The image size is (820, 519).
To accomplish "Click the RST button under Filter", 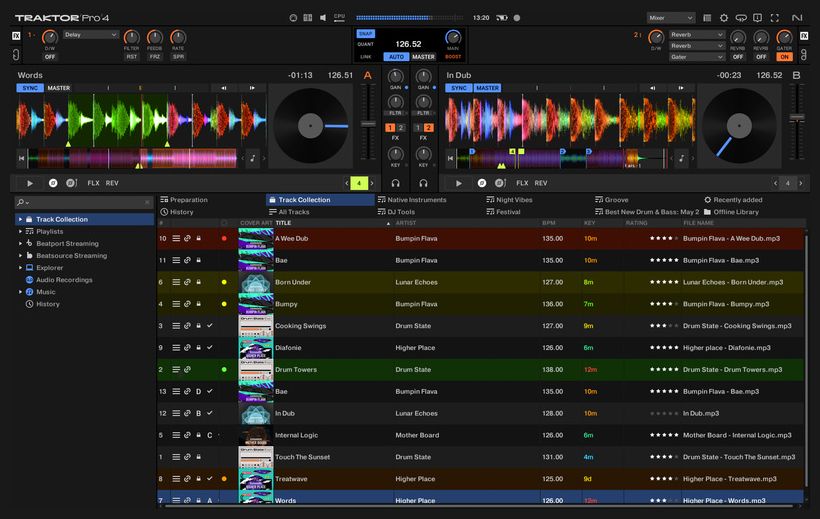I will pyautogui.click(x=131, y=57).
